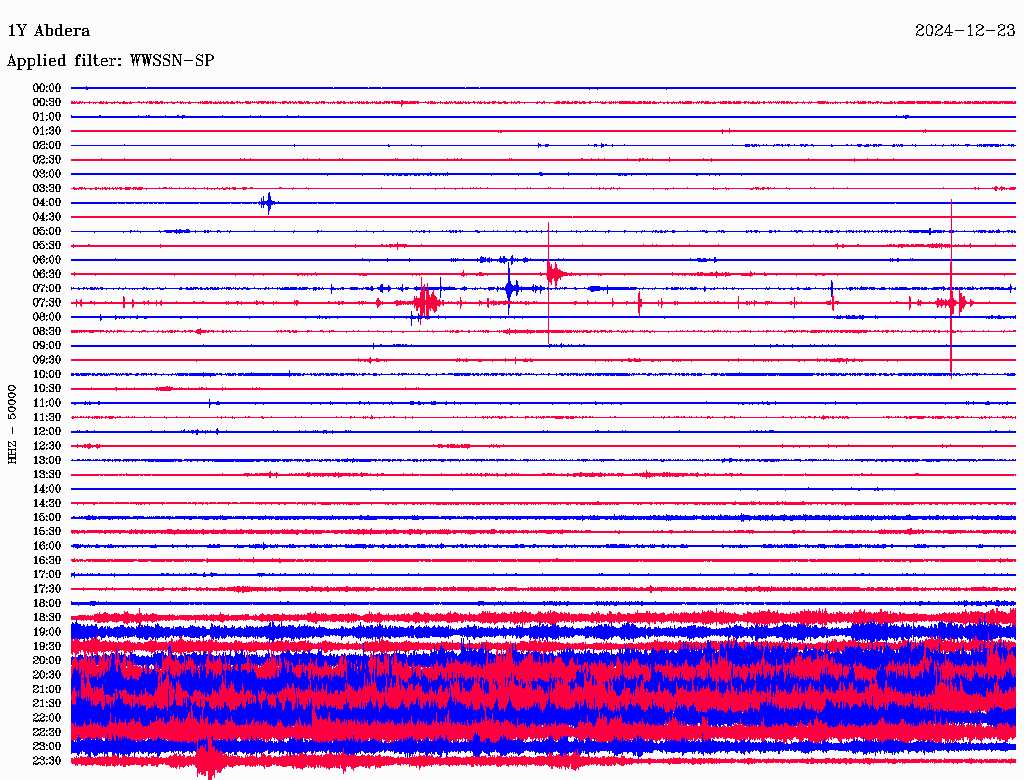Image resolution: width=1024 pixels, height=780 pixels.
Task: Select the 04:00 time label
Action: [47, 203]
